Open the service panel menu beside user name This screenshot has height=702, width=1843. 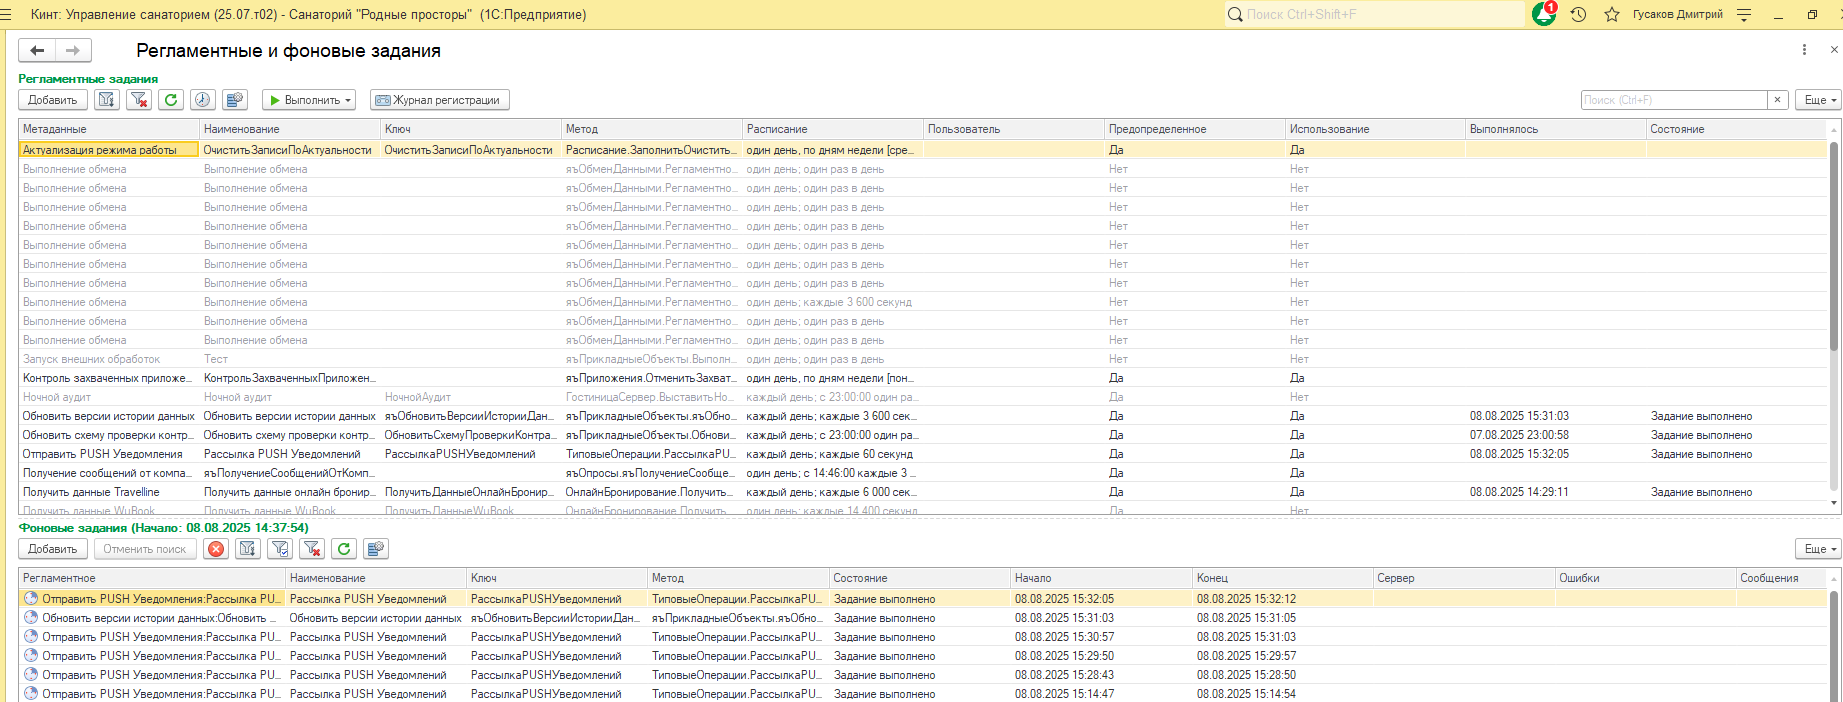point(1745,14)
